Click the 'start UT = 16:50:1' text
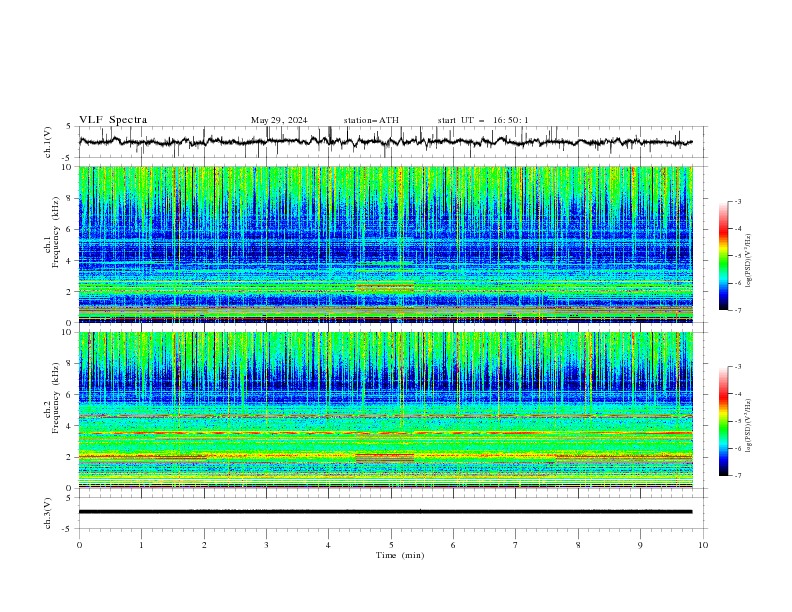This screenshot has width=792, height=612. 483,120
